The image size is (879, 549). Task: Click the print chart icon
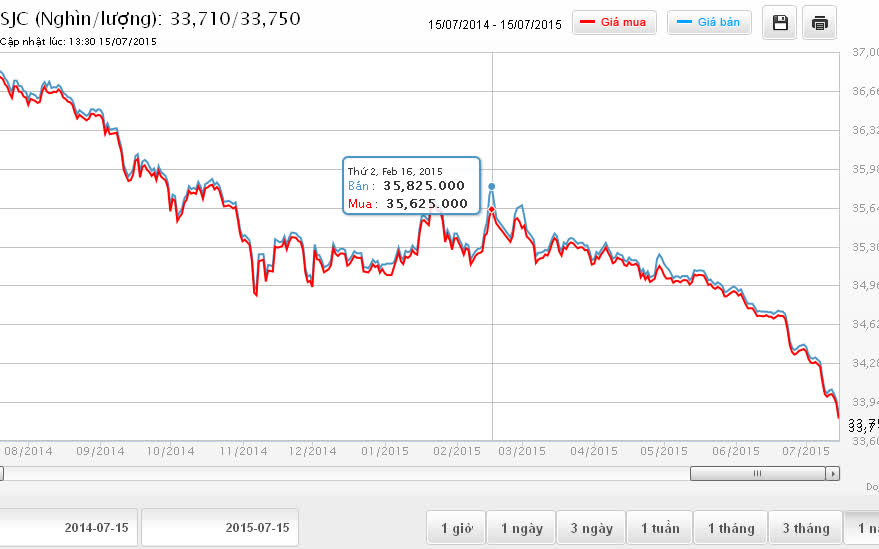click(x=820, y=22)
